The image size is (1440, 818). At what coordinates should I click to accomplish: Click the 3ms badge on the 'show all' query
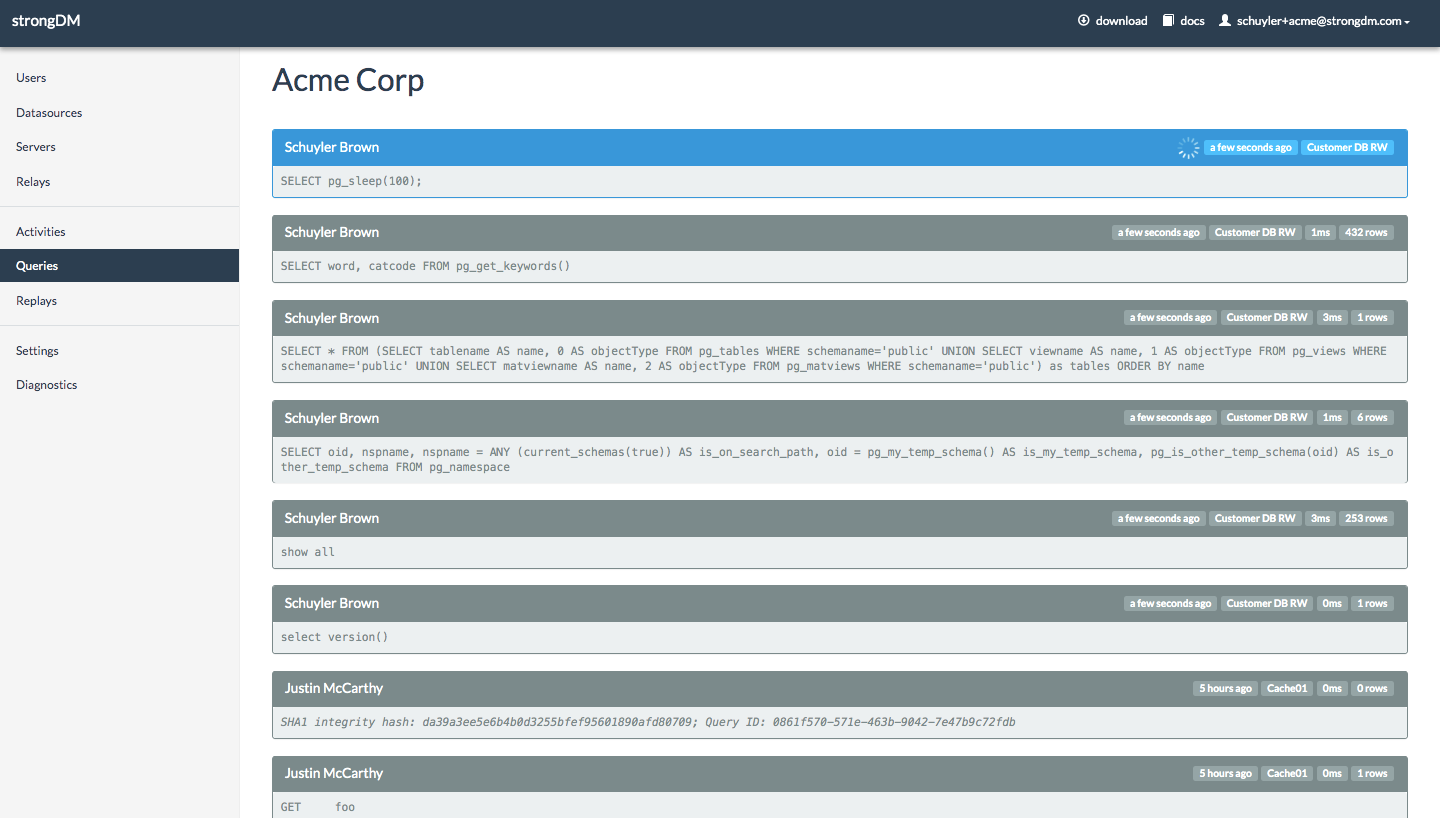pyautogui.click(x=1320, y=518)
